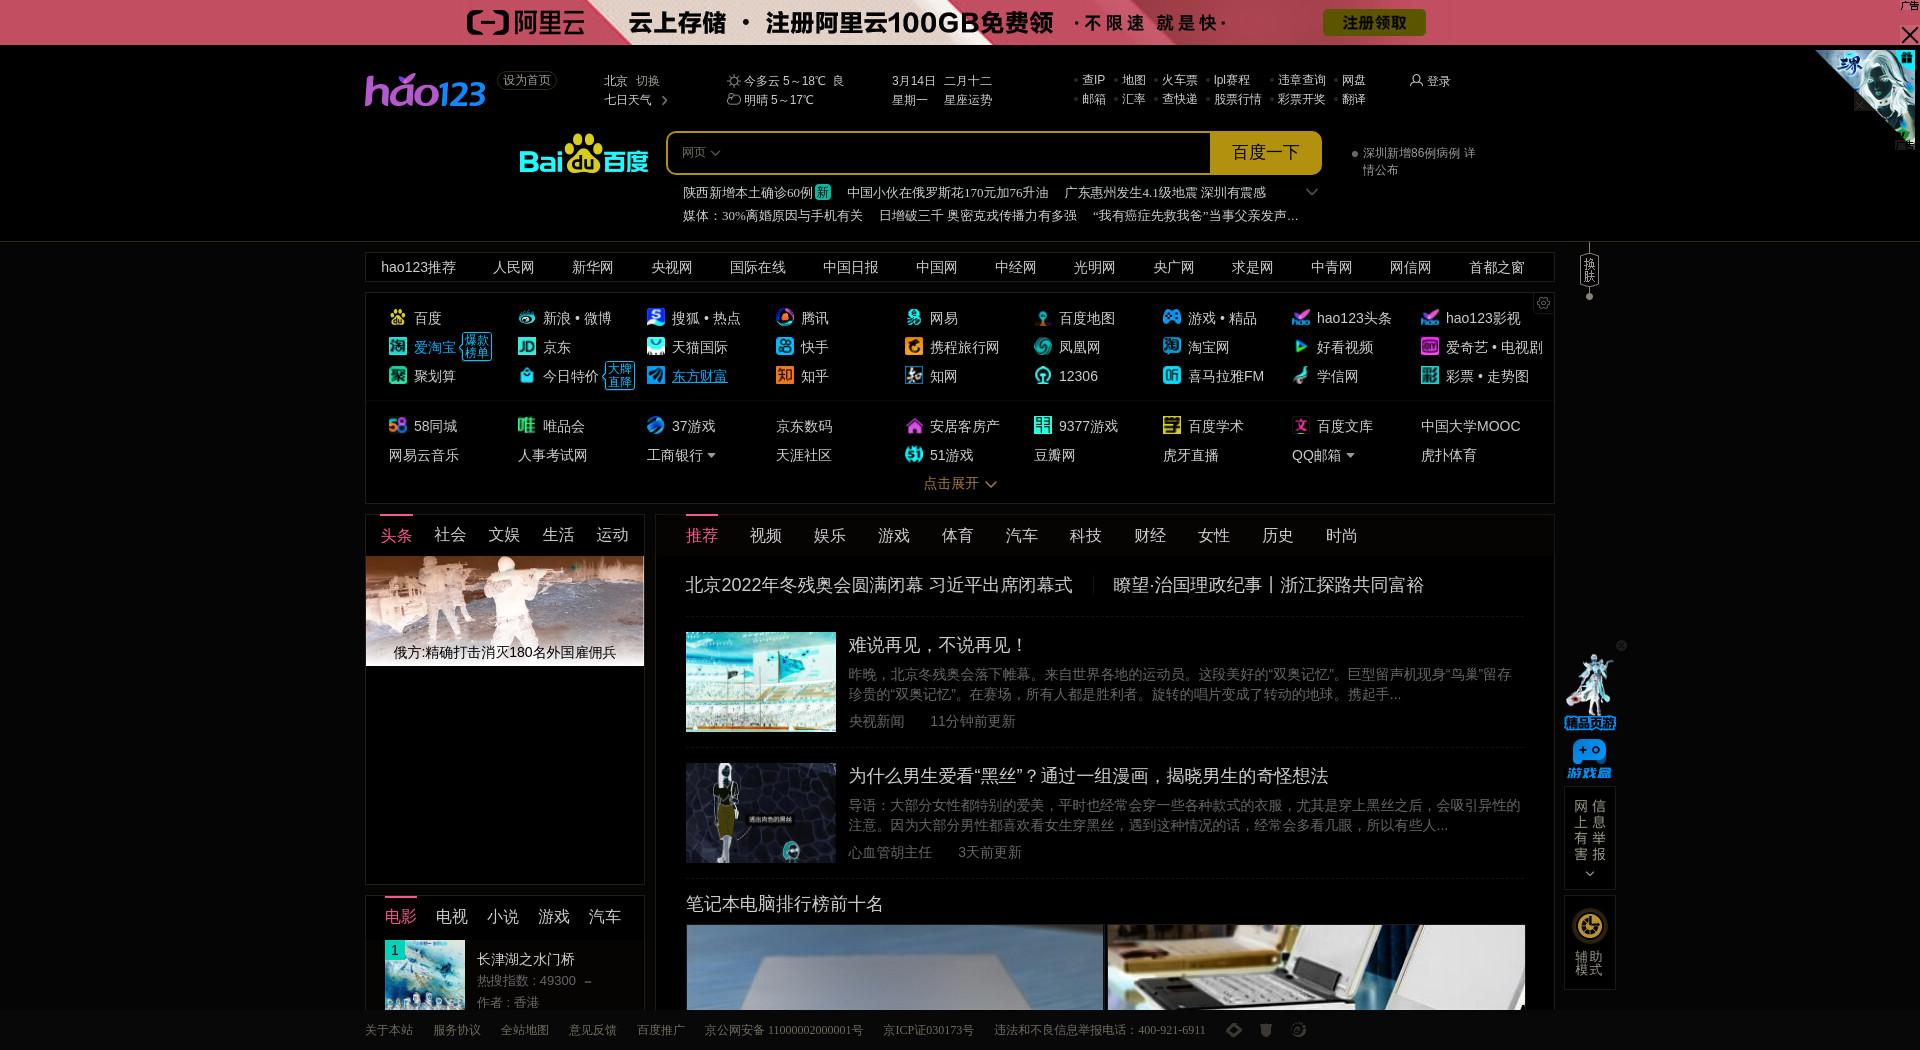Click the 东方财富 link
The image size is (1920, 1050).
coord(700,376)
